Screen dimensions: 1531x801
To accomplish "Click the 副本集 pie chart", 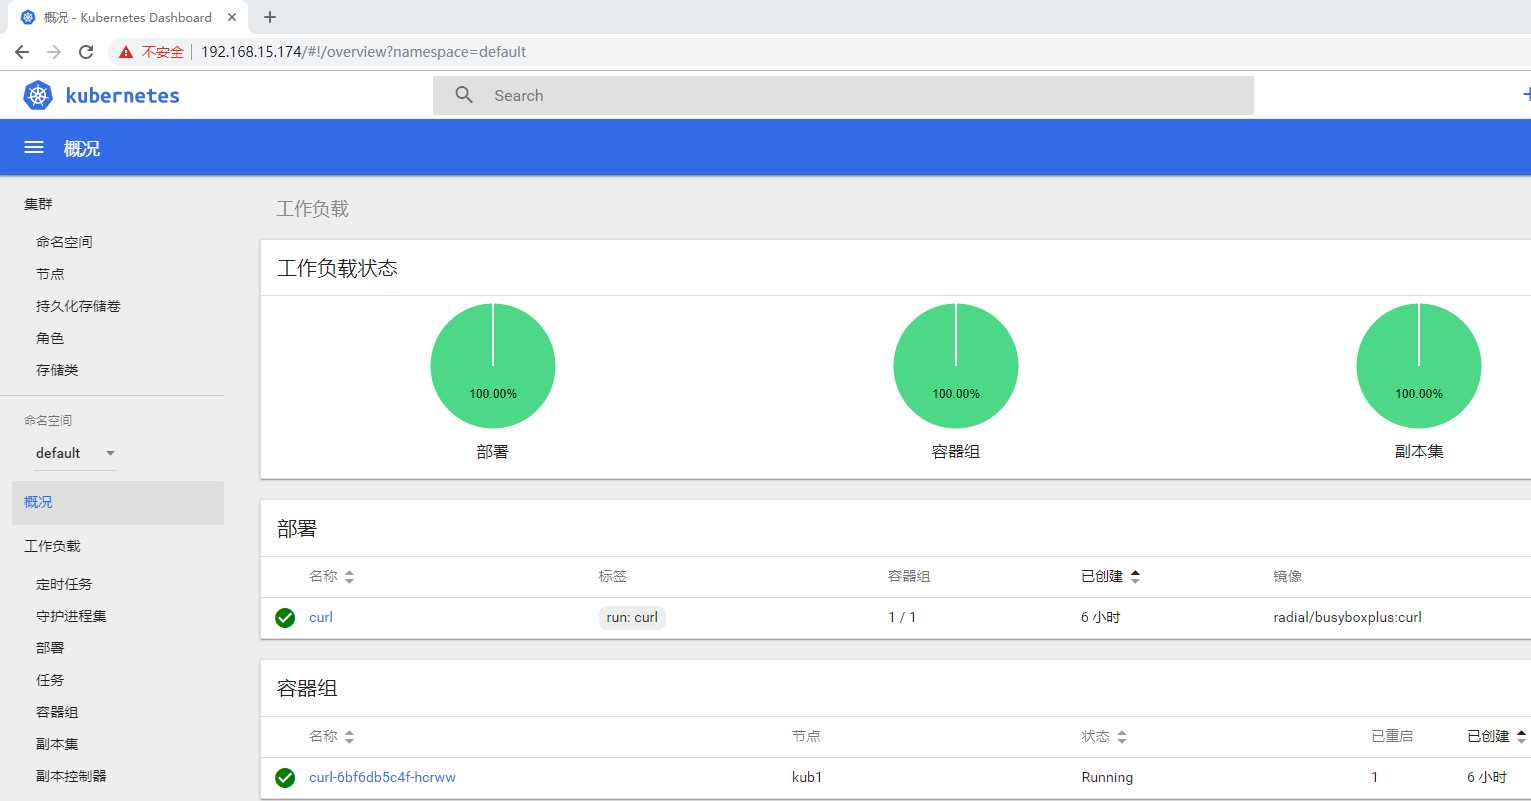I will point(1419,366).
